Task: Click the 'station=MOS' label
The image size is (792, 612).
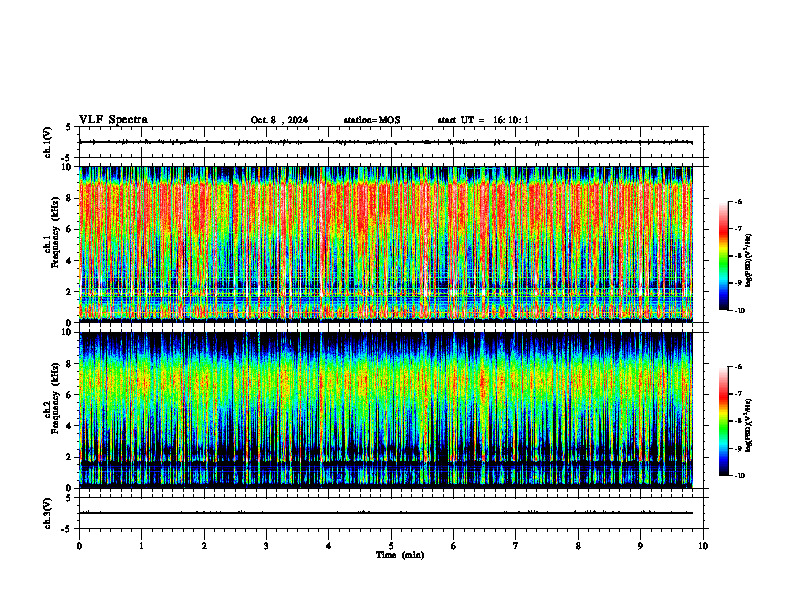Action: [x=372, y=120]
